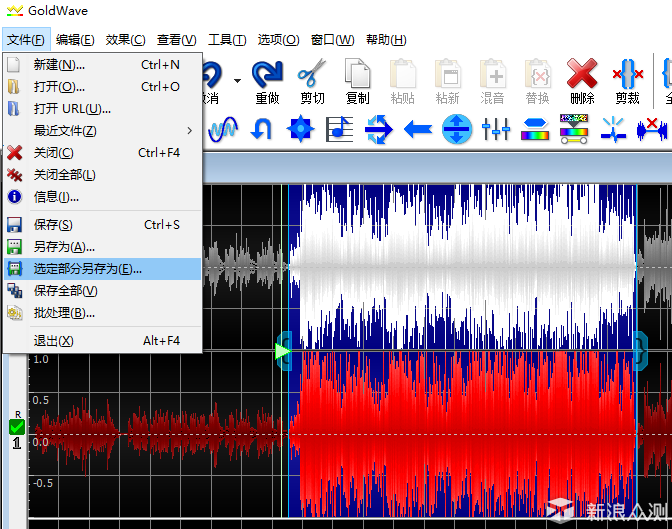This screenshot has width=672, height=529.
Task: Choose Information (信息) menu item
Action: [102, 197]
